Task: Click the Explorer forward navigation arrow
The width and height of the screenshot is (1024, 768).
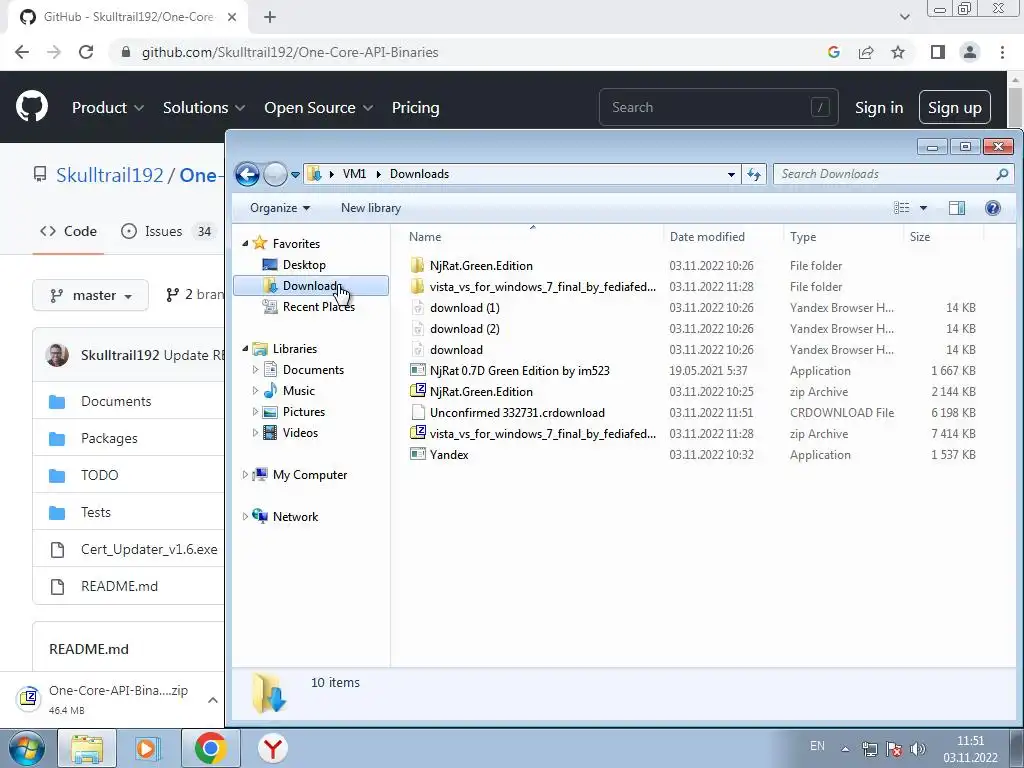Action: pyautogui.click(x=275, y=174)
